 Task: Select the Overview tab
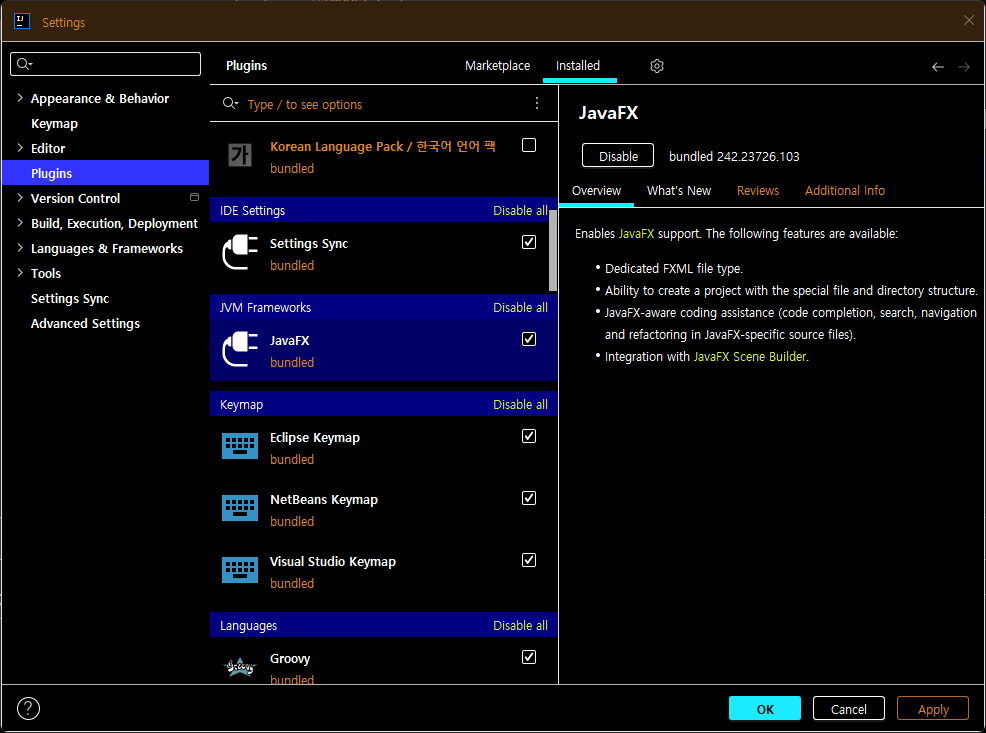(x=596, y=190)
